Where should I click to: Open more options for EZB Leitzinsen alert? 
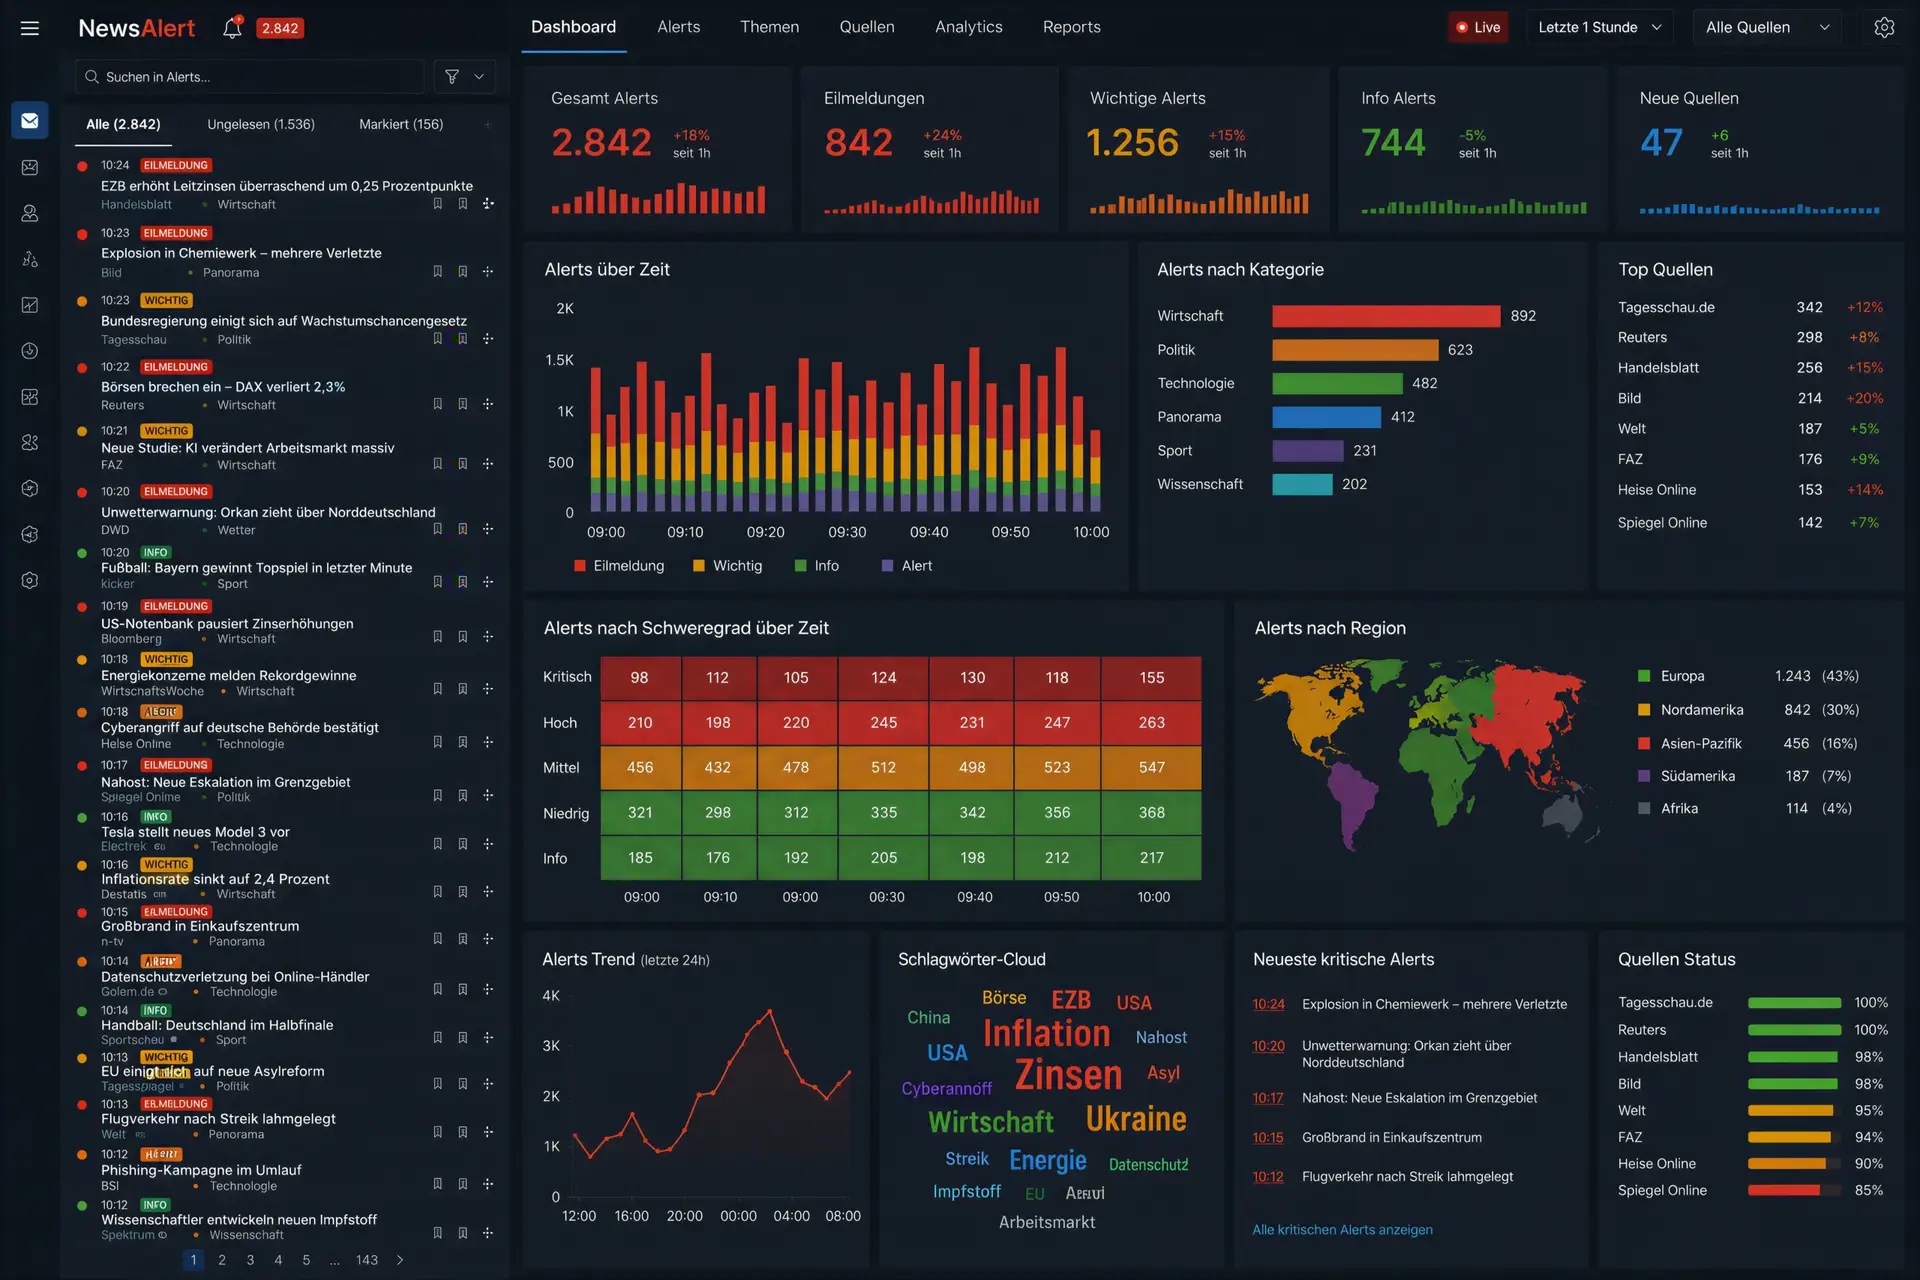pyautogui.click(x=488, y=204)
